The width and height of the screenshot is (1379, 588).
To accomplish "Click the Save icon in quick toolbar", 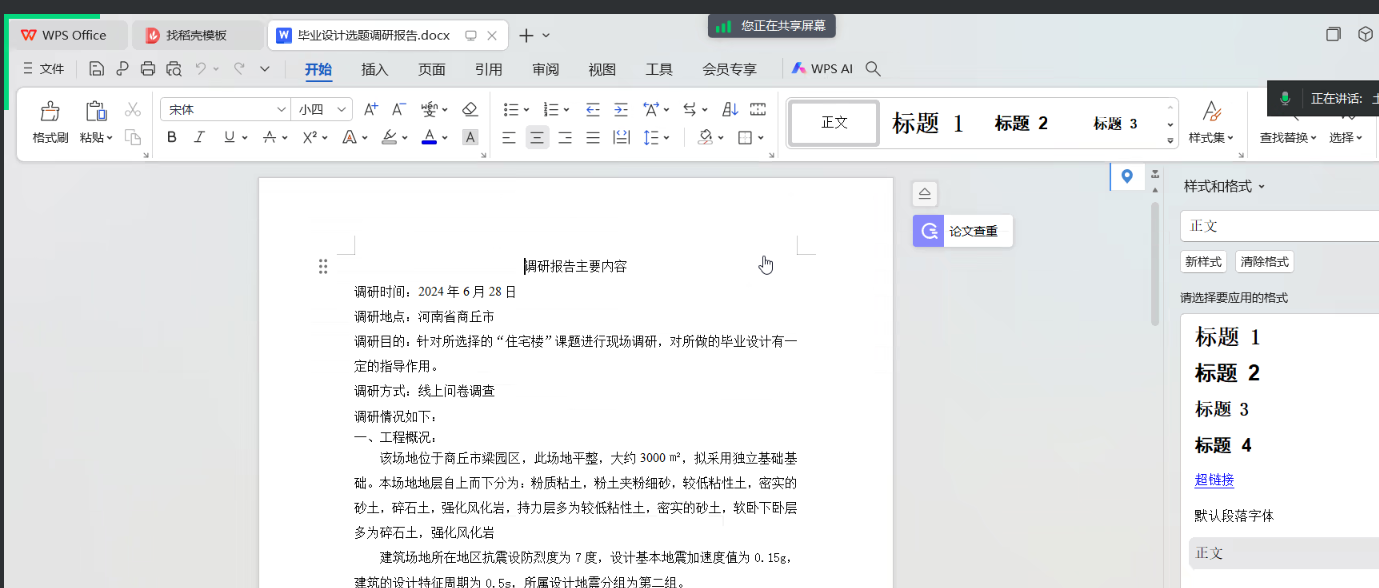I will pos(96,69).
